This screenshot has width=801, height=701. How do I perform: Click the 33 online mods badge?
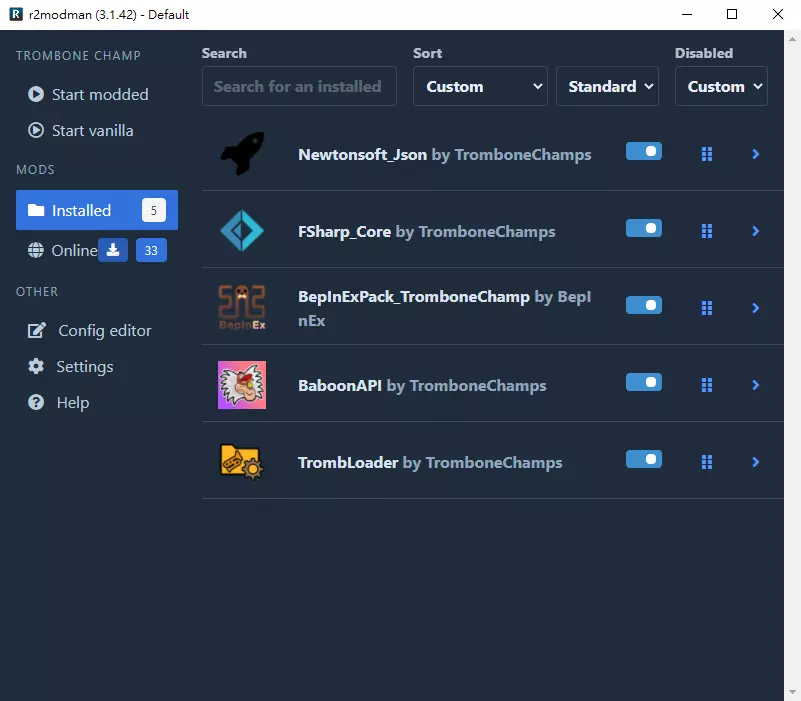click(151, 250)
